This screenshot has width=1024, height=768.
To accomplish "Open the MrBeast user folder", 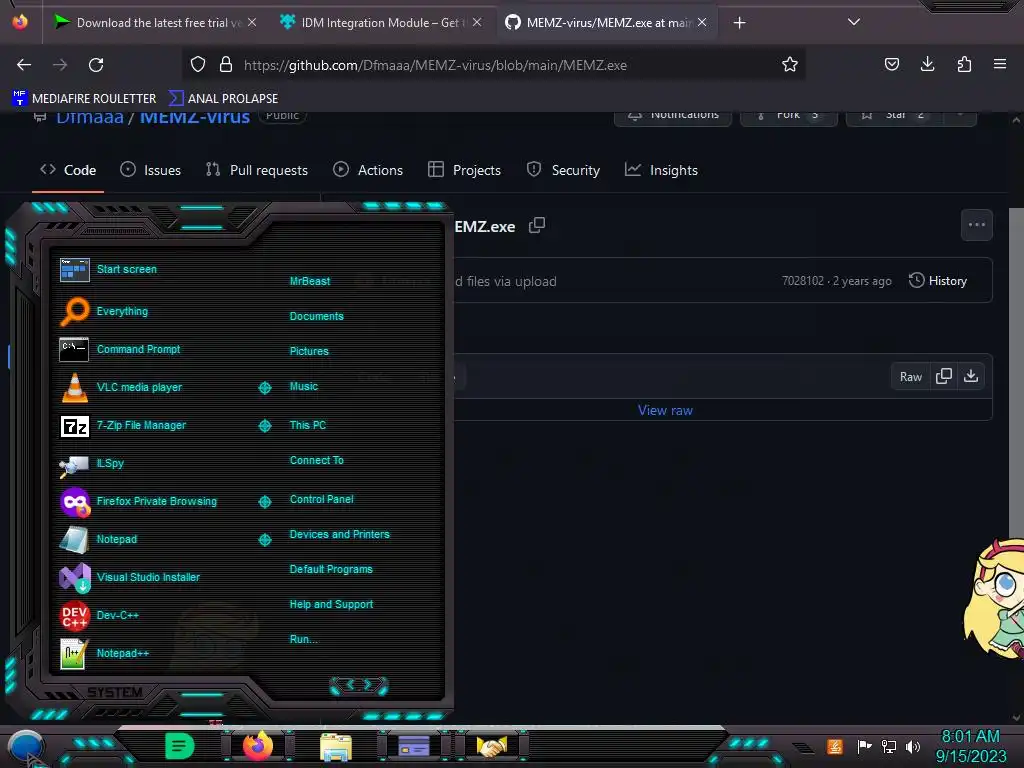I will [310, 281].
